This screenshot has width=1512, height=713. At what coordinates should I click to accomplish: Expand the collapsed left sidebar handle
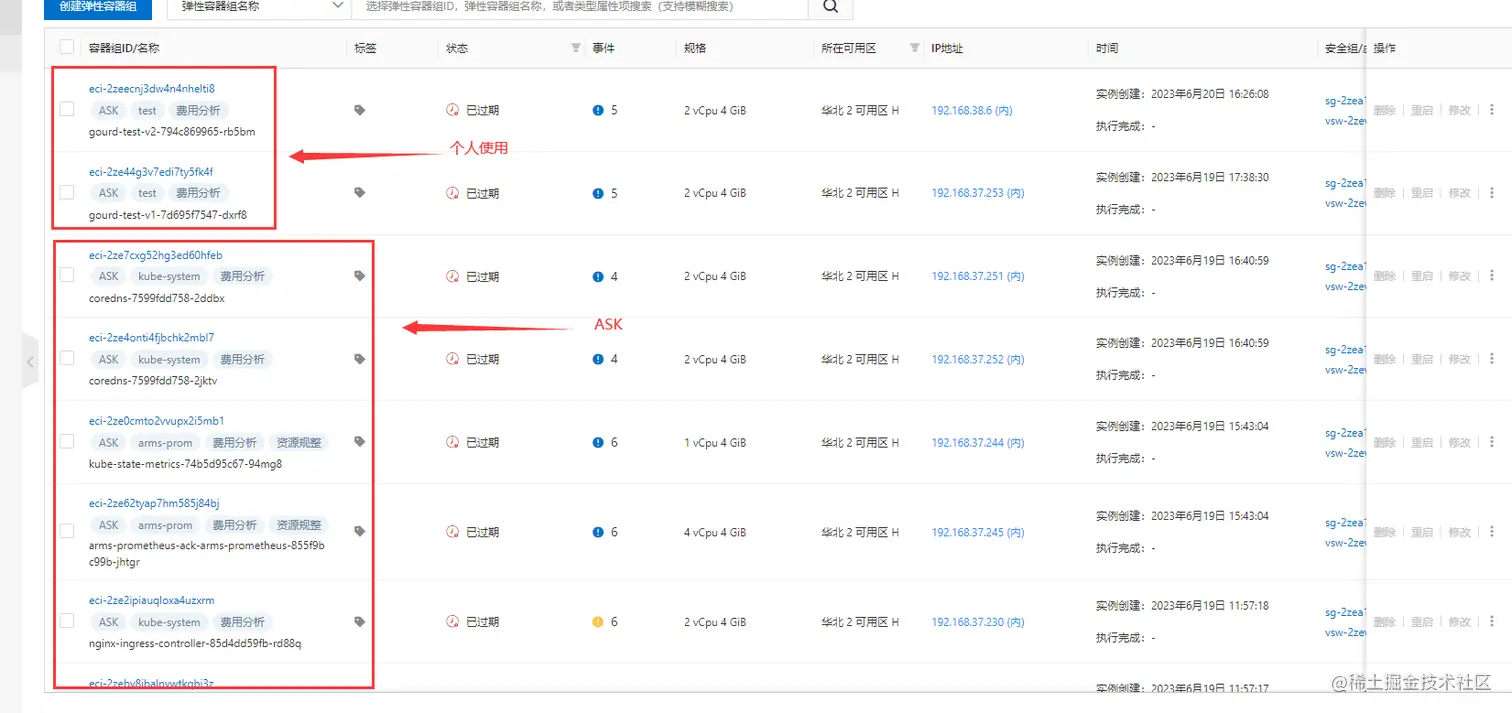pyautogui.click(x=30, y=361)
